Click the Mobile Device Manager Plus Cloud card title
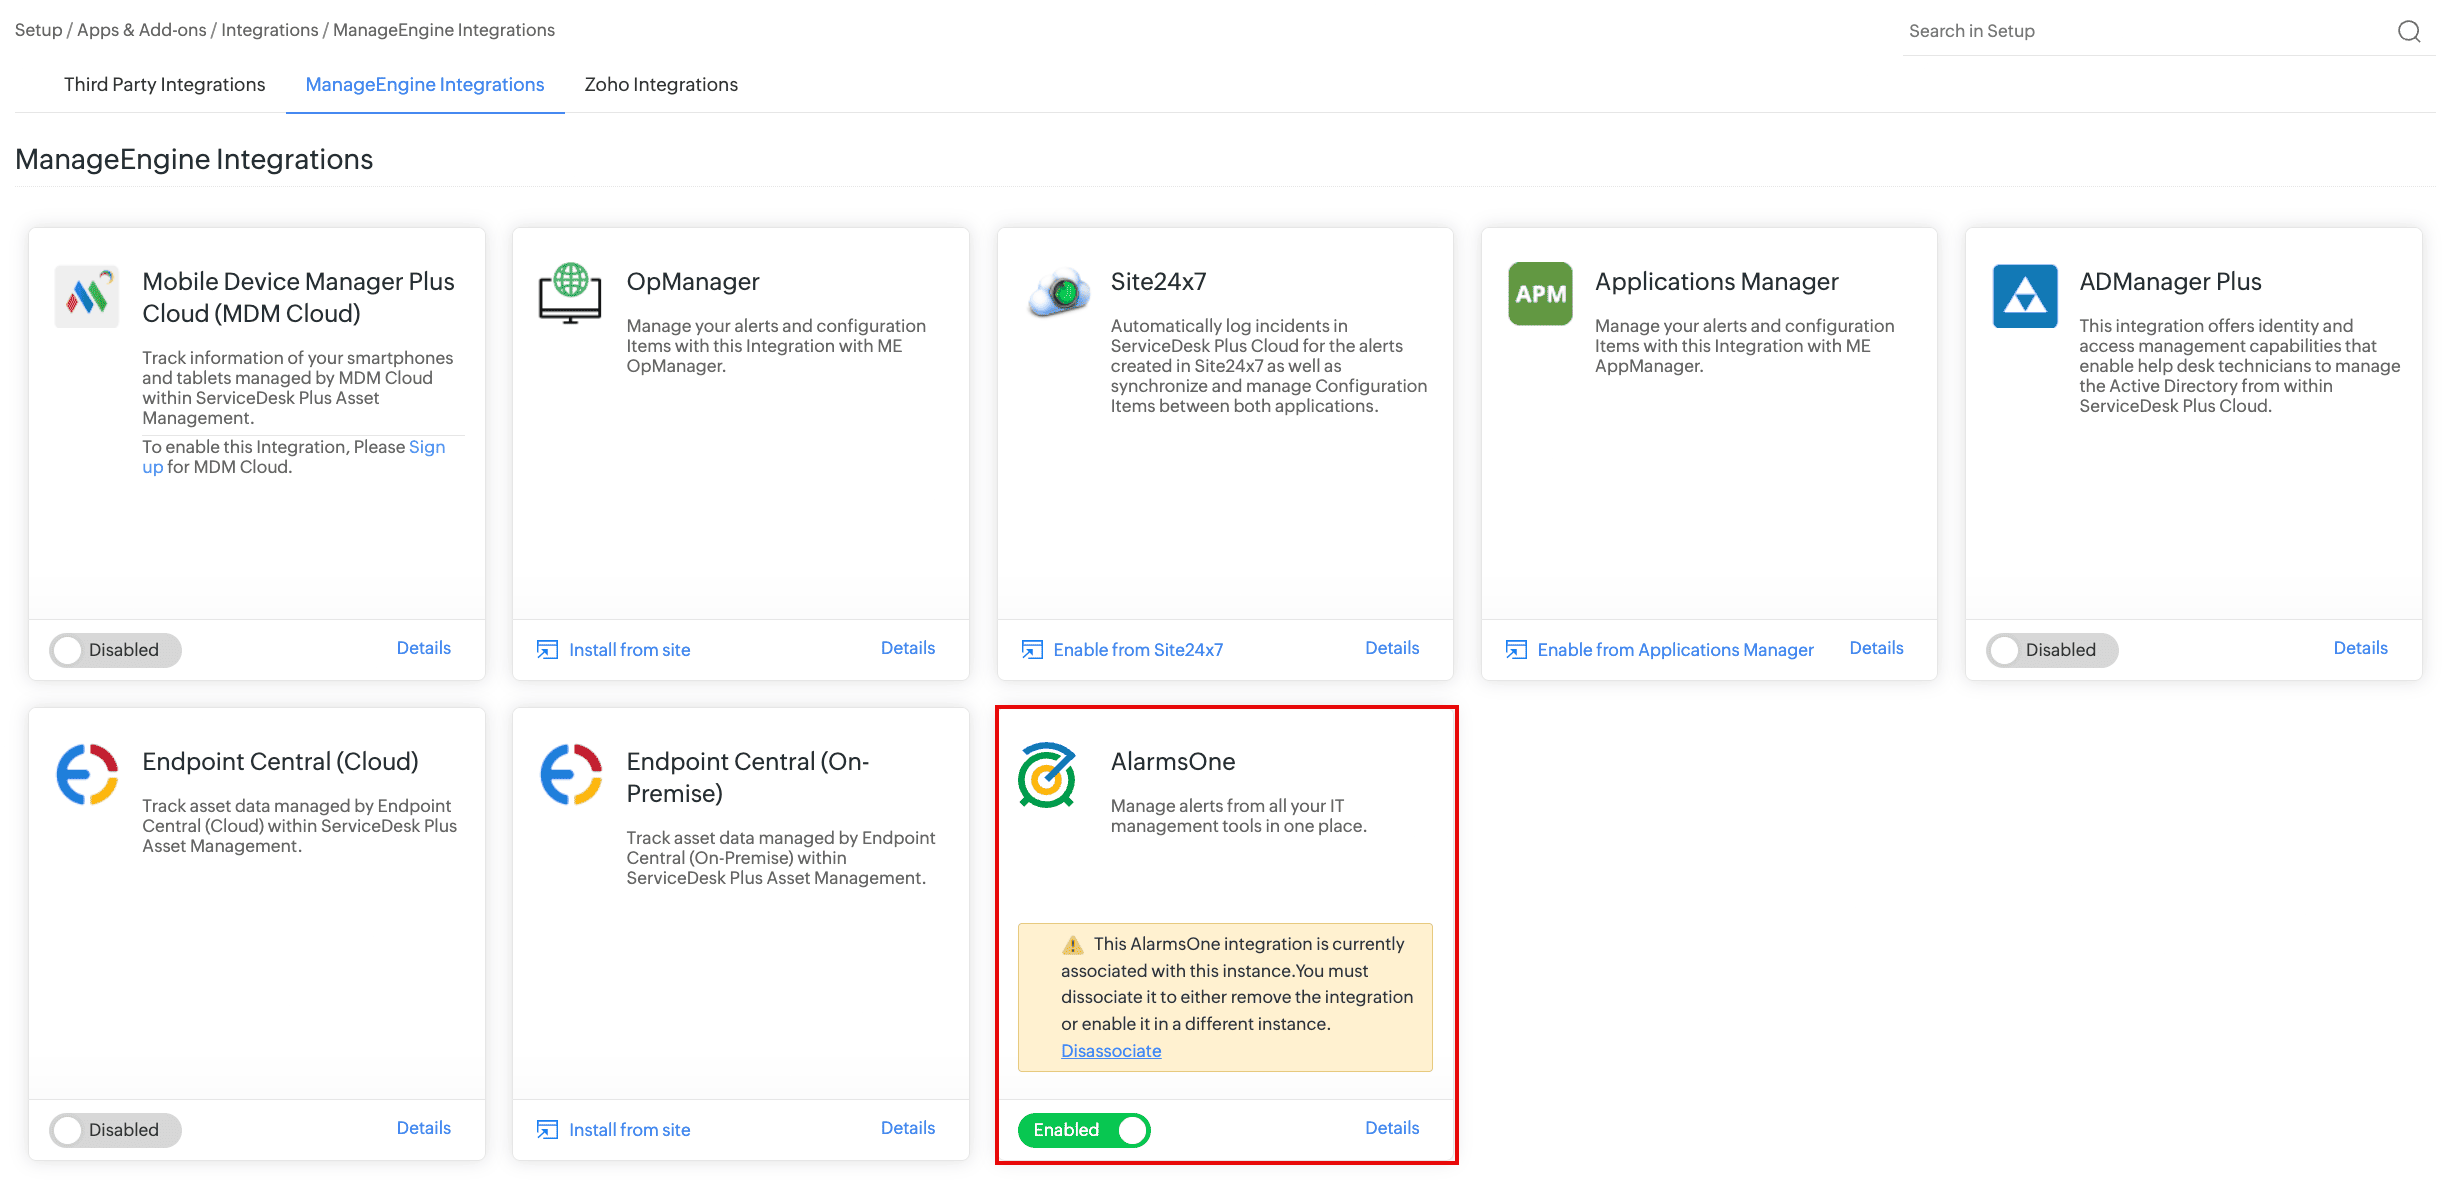Image resolution: width=2442 pixels, height=1182 pixels. click(298, 298)
